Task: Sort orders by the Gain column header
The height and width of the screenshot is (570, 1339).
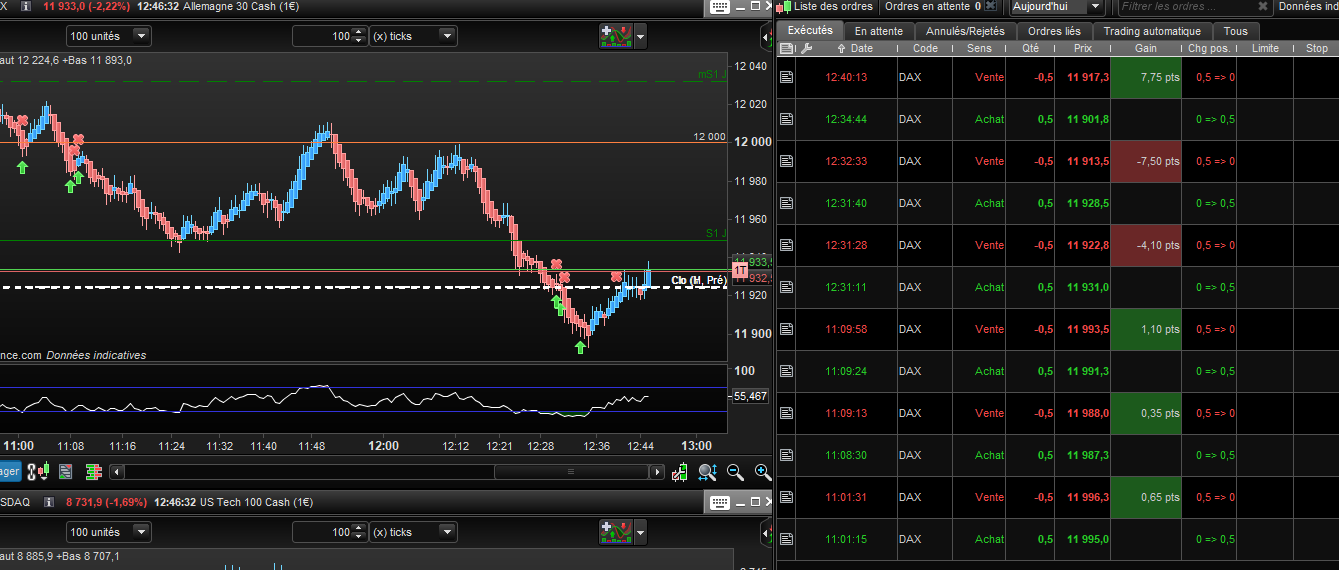Action: (x=1146, y=48)
